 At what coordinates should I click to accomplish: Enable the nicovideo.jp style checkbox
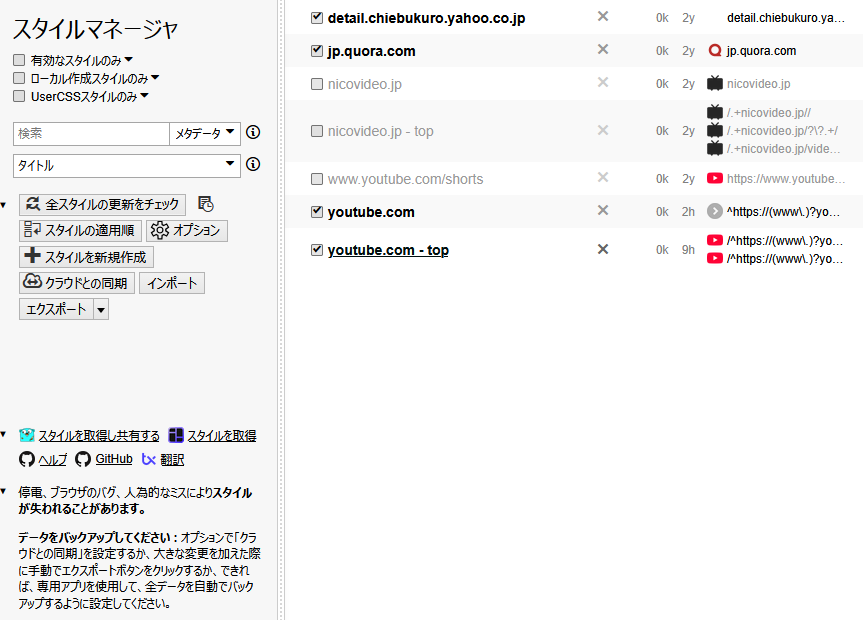pos(317,84)
